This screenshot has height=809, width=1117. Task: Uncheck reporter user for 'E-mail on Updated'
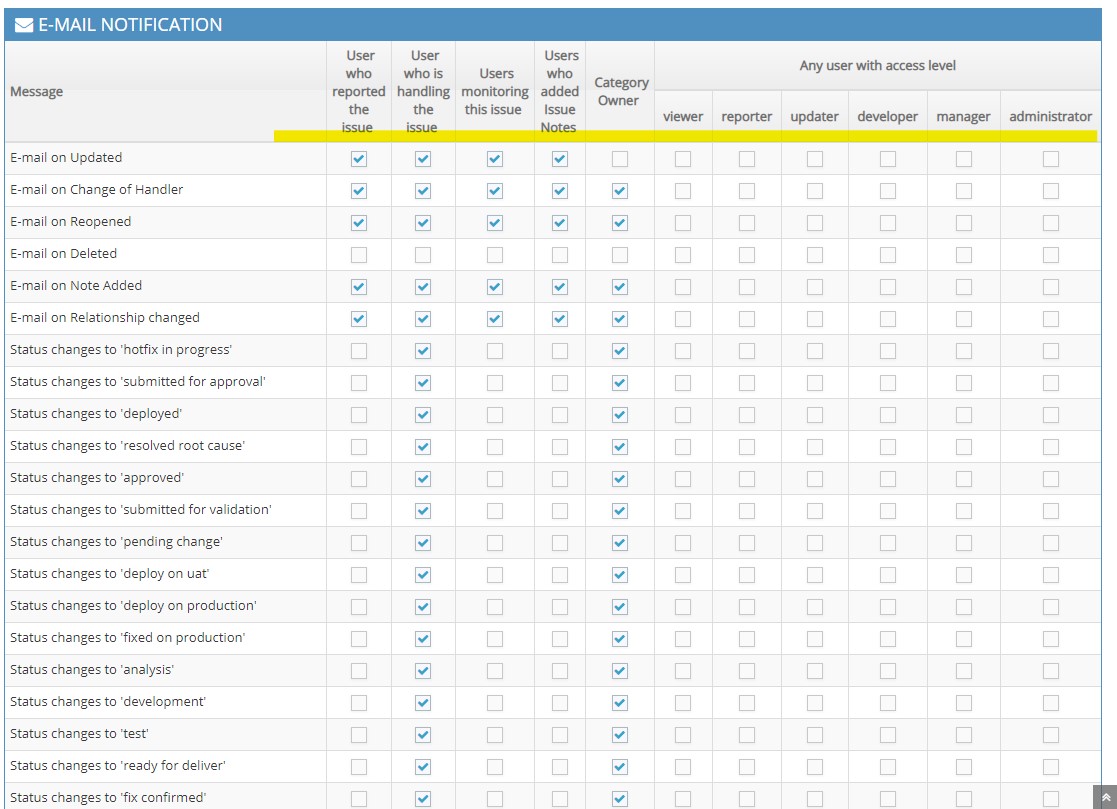click(359, 159)
